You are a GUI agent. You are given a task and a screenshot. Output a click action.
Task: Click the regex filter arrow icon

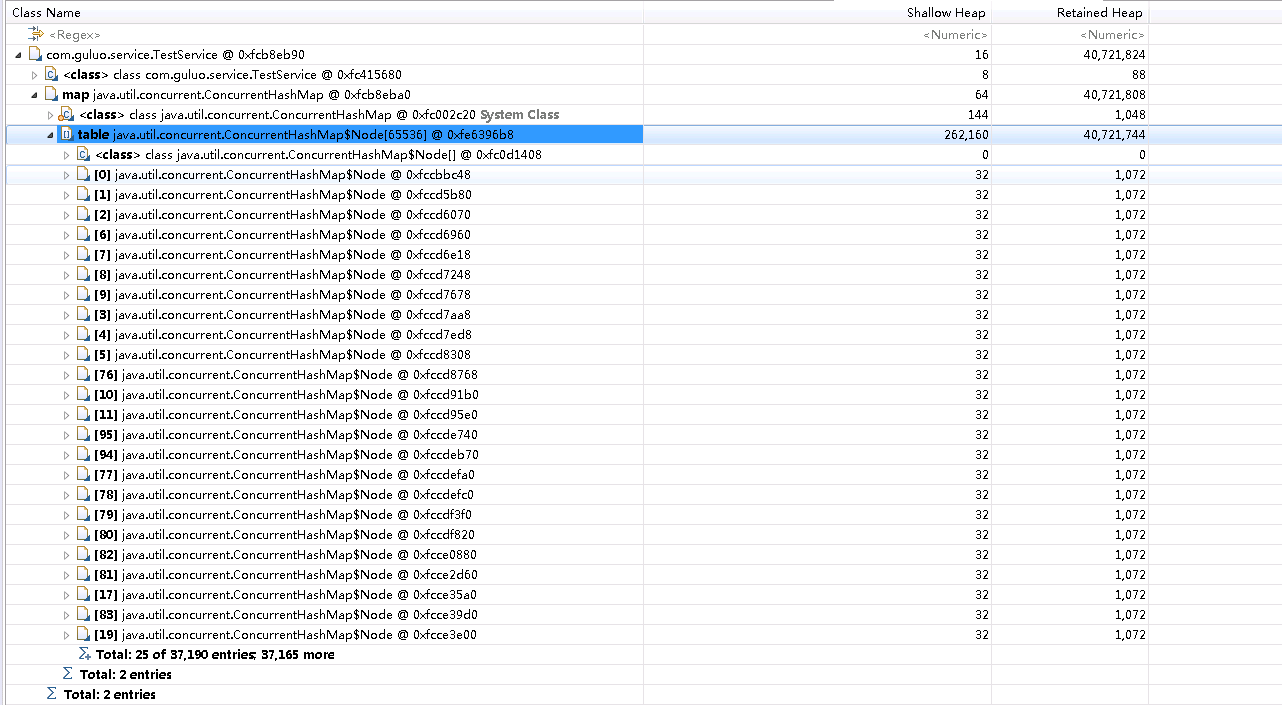pyautogui.click(x=37, y=35)
